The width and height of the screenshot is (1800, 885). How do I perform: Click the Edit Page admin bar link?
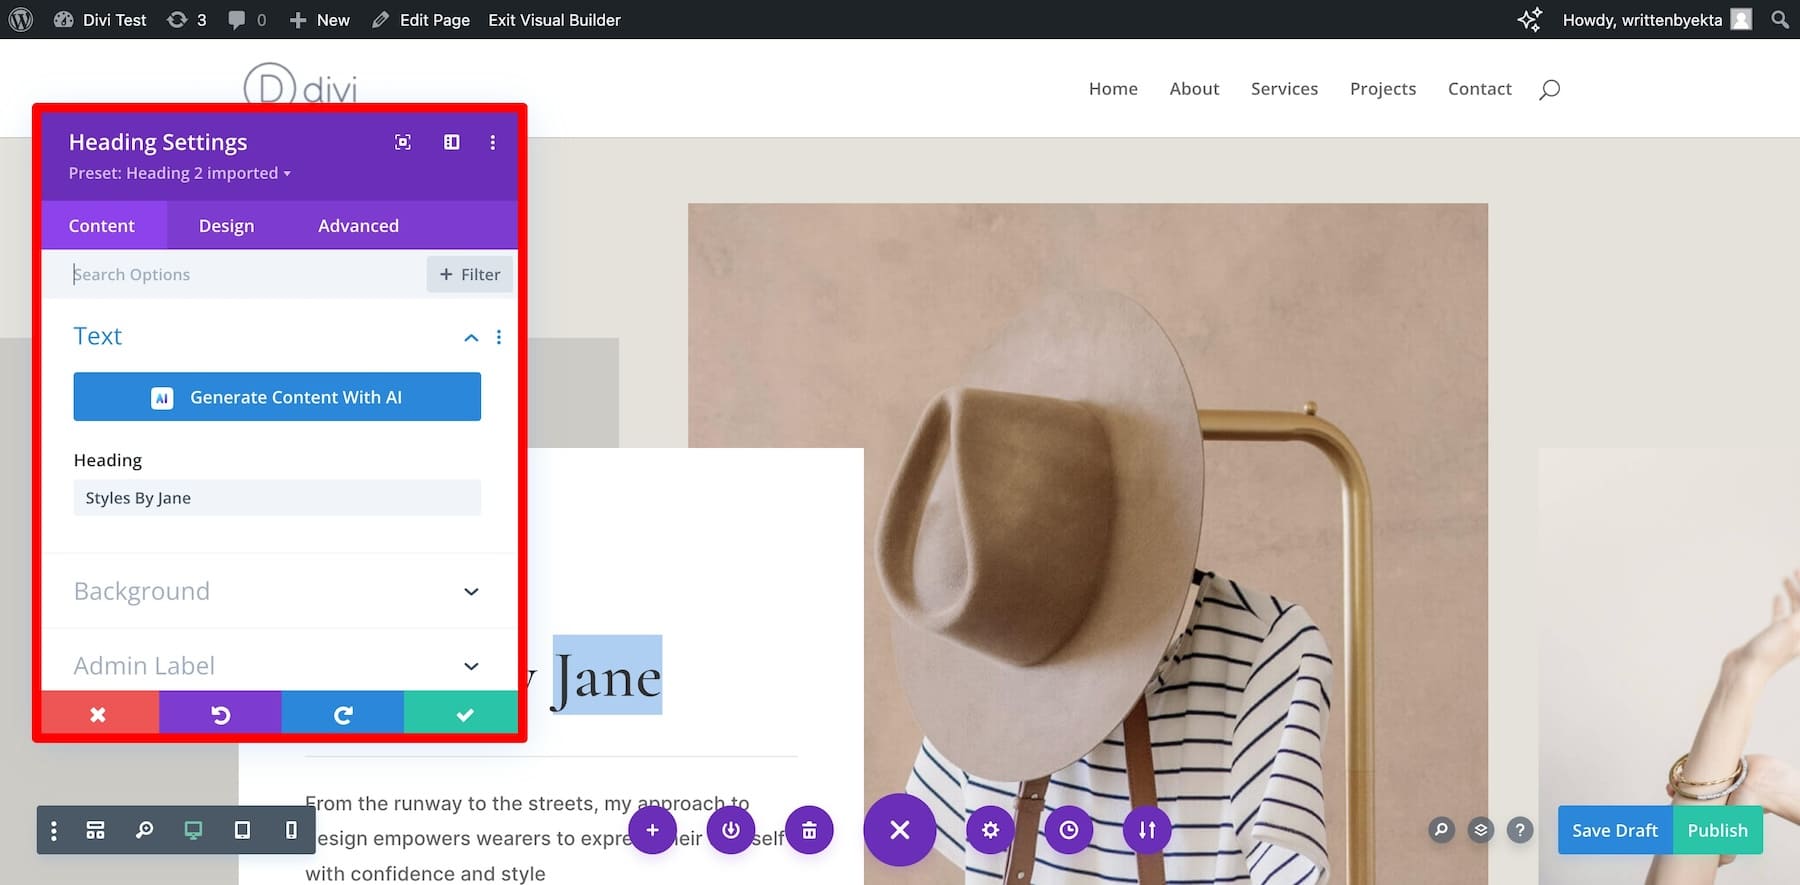(x=421, y=19)
